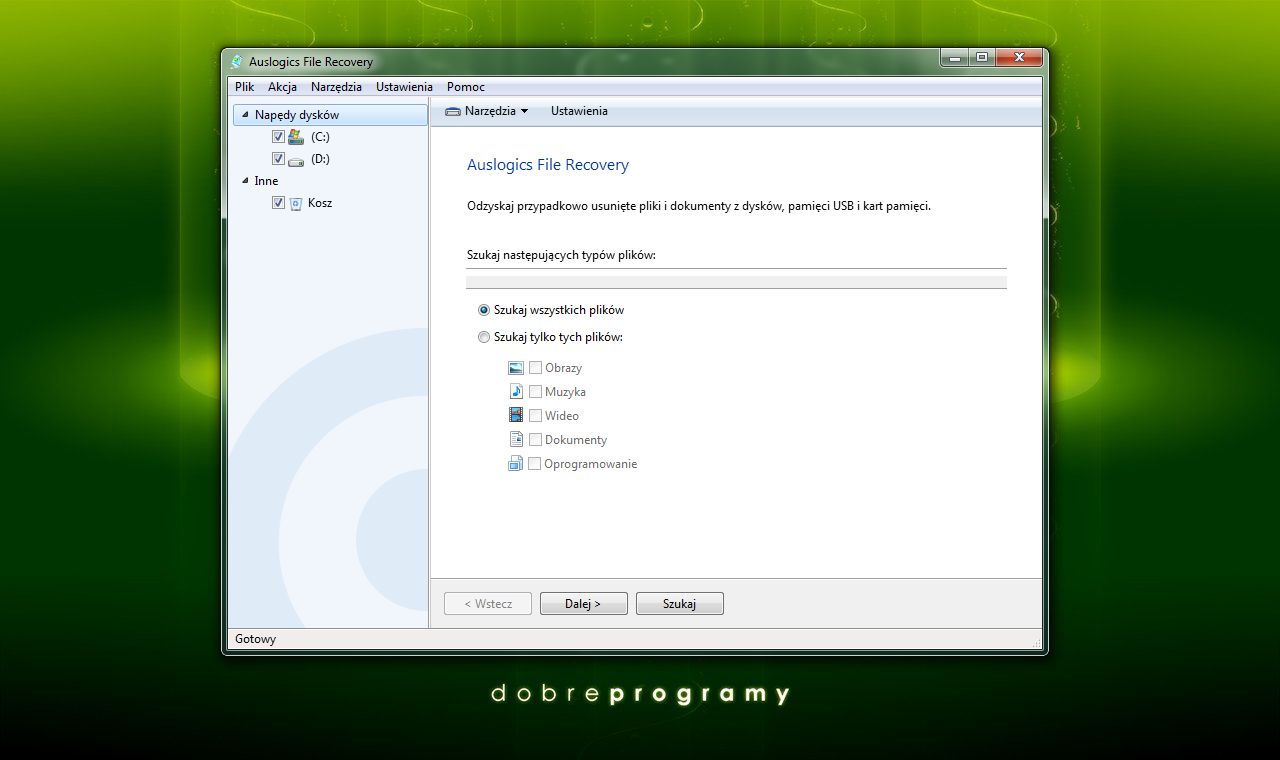Click the Dokumenty page icon
Screen dimensions: 1280x760
(x=516, y=440)
